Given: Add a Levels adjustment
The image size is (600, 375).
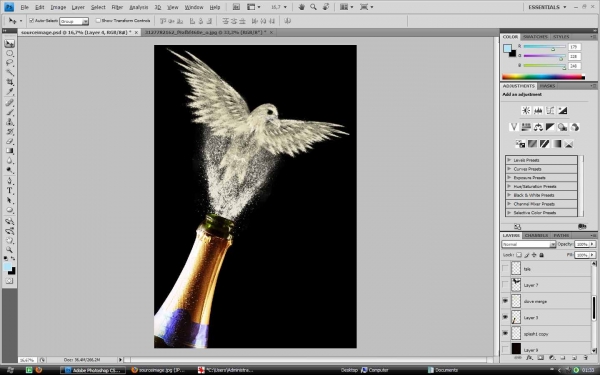Looking at the screenshot, I should 538,111.
